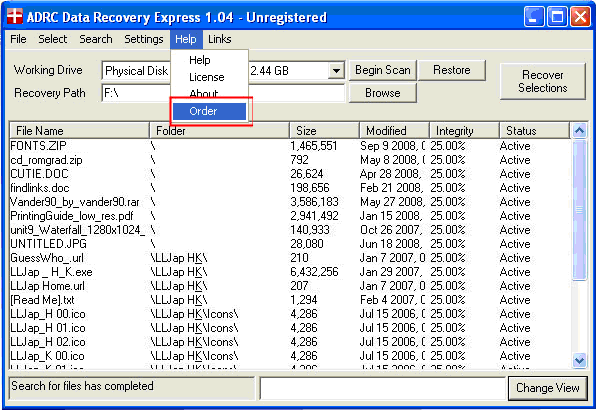Select the LLJap_H 01.ico file row
Viewport: 596px width, 410px height.
coord(290,328)
